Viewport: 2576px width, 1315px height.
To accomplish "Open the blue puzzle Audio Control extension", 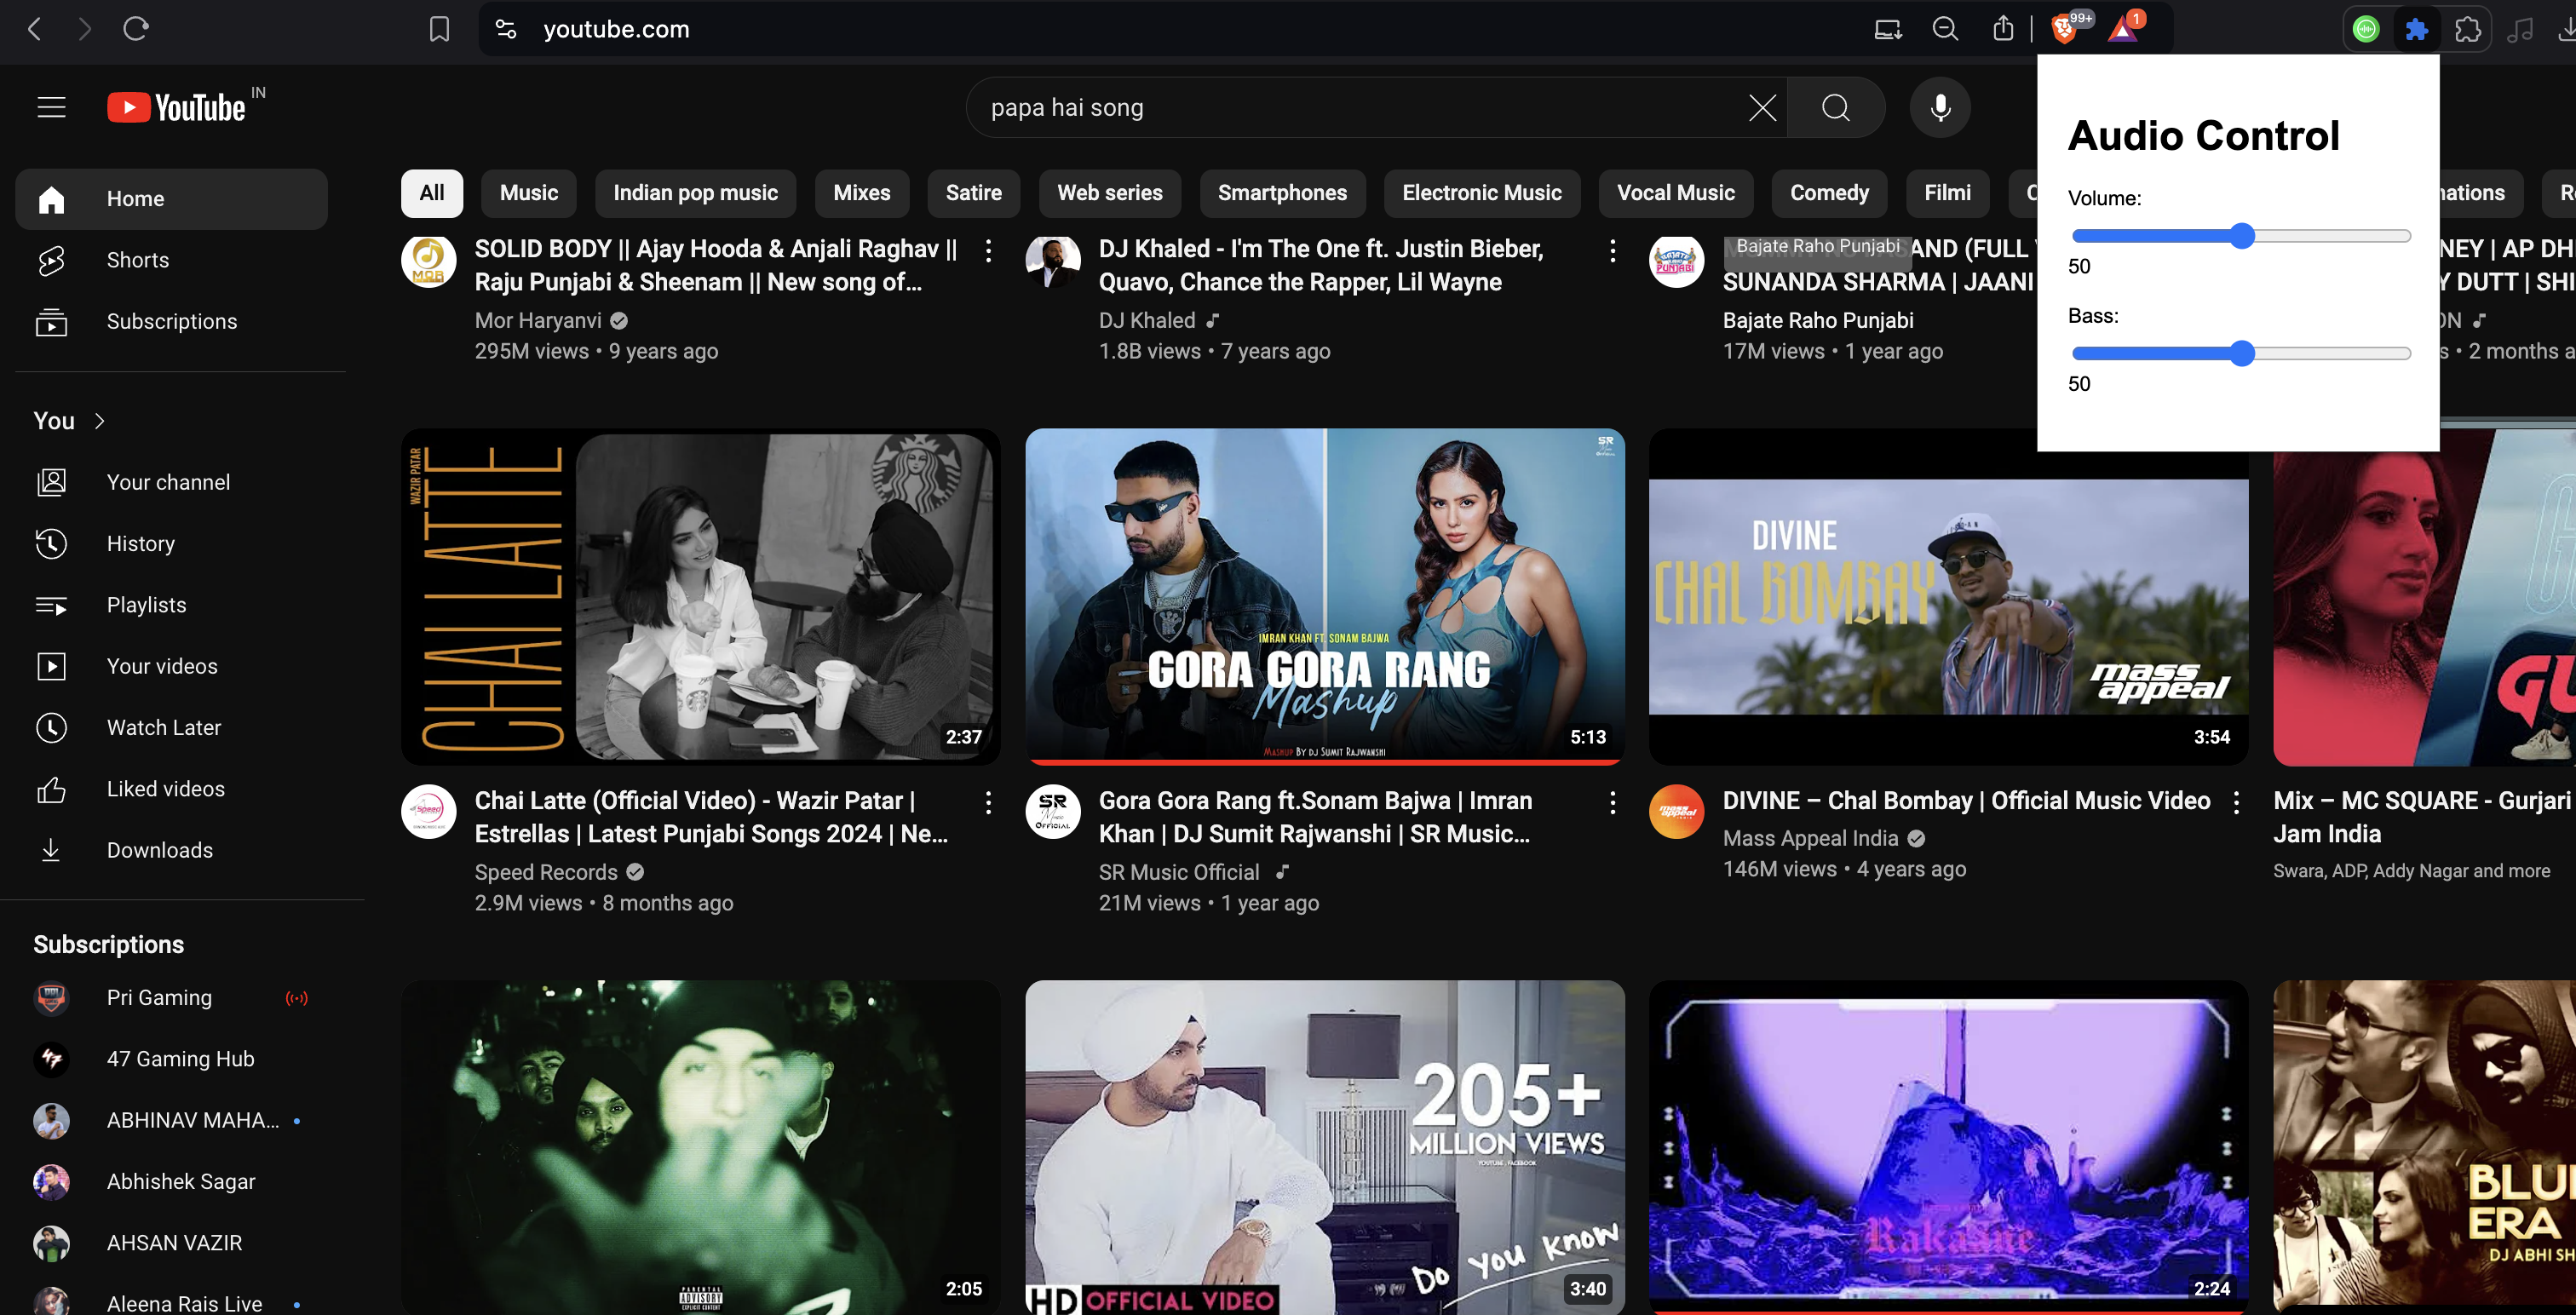I will [2417, 29].
